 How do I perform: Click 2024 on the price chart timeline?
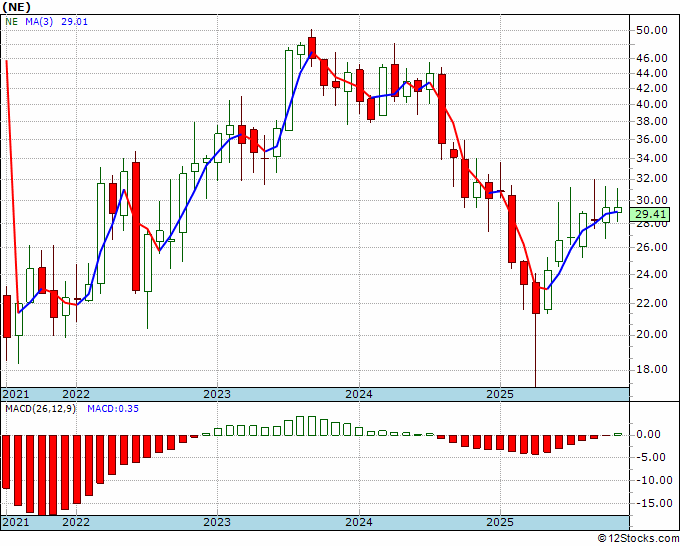pos(359,394)
